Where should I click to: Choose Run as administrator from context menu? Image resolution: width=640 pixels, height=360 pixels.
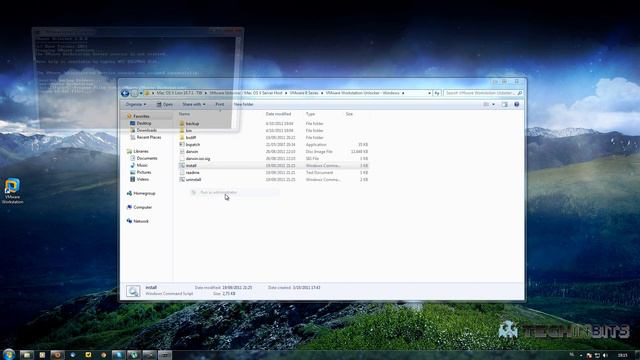point(234,193)
